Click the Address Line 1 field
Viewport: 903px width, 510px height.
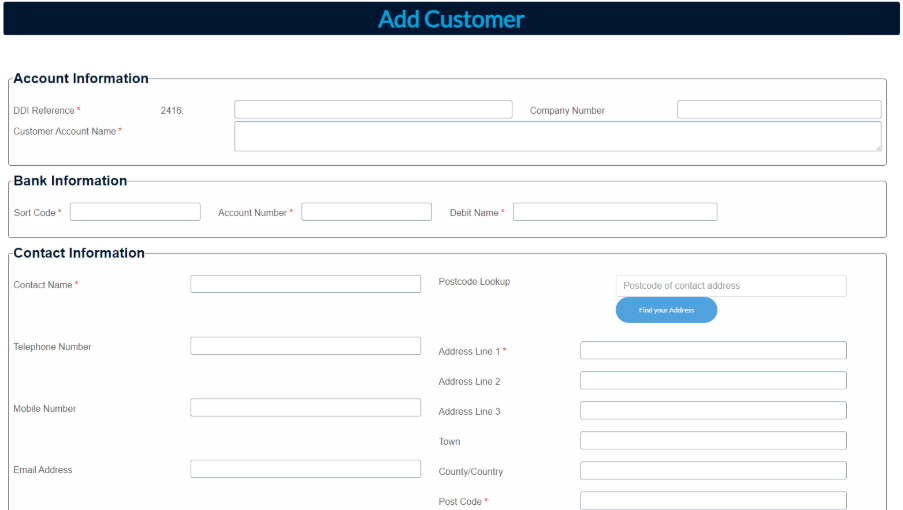click(713, 350)
